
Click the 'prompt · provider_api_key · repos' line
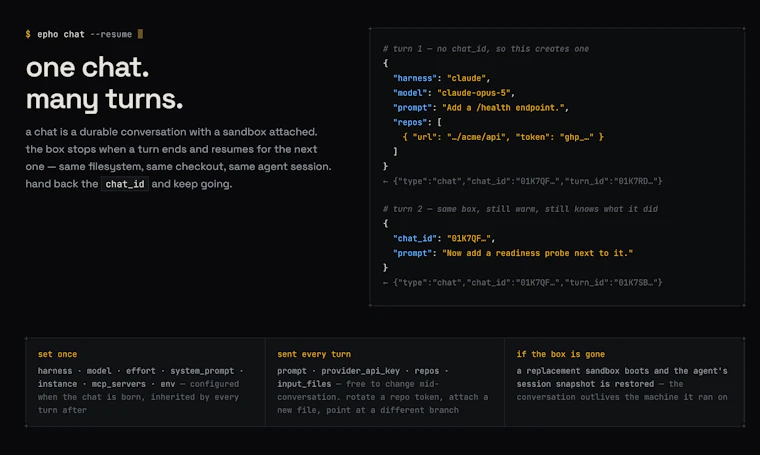click(363, 371)
